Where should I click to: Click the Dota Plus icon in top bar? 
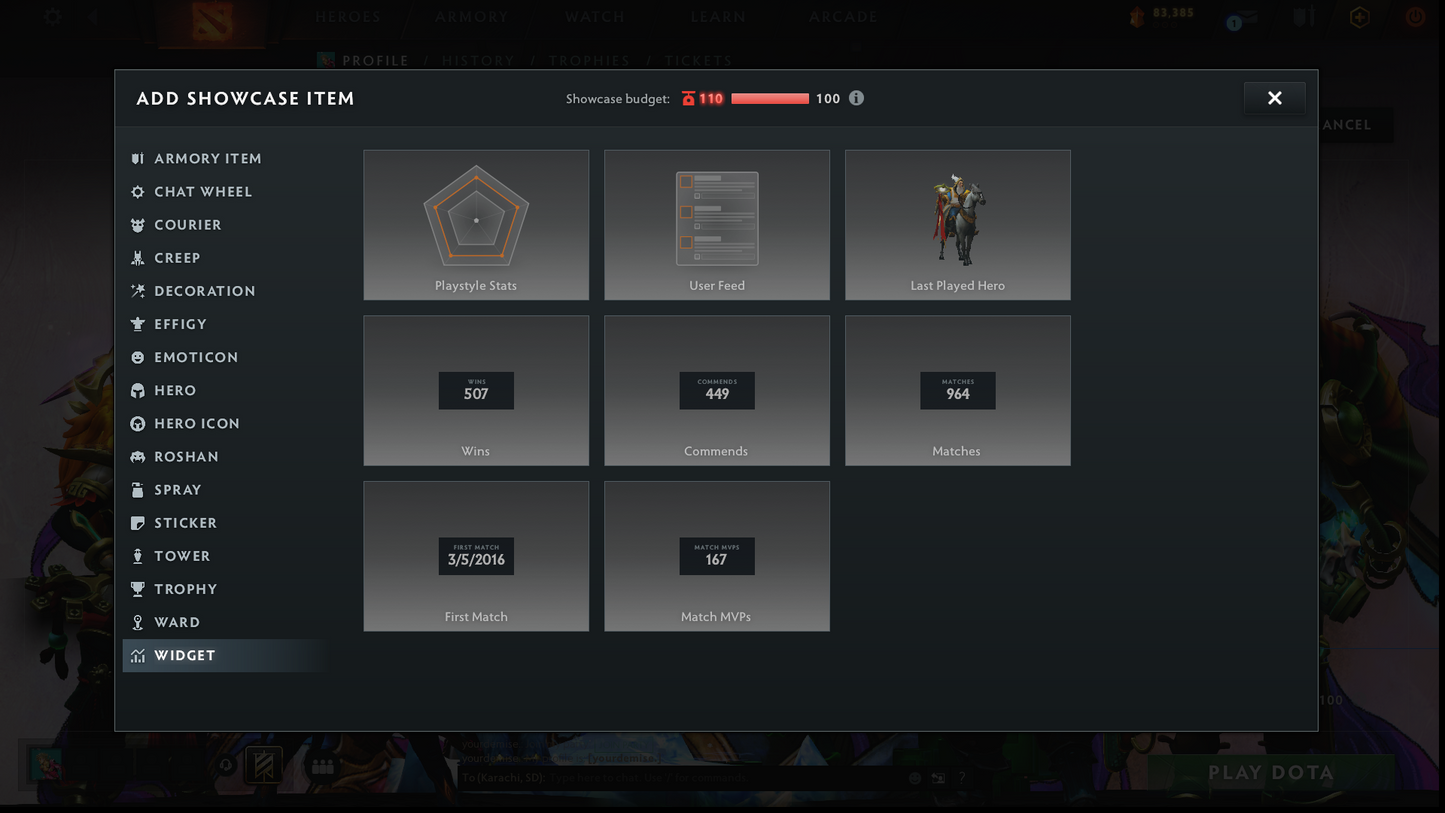(x=1359, y=17)
